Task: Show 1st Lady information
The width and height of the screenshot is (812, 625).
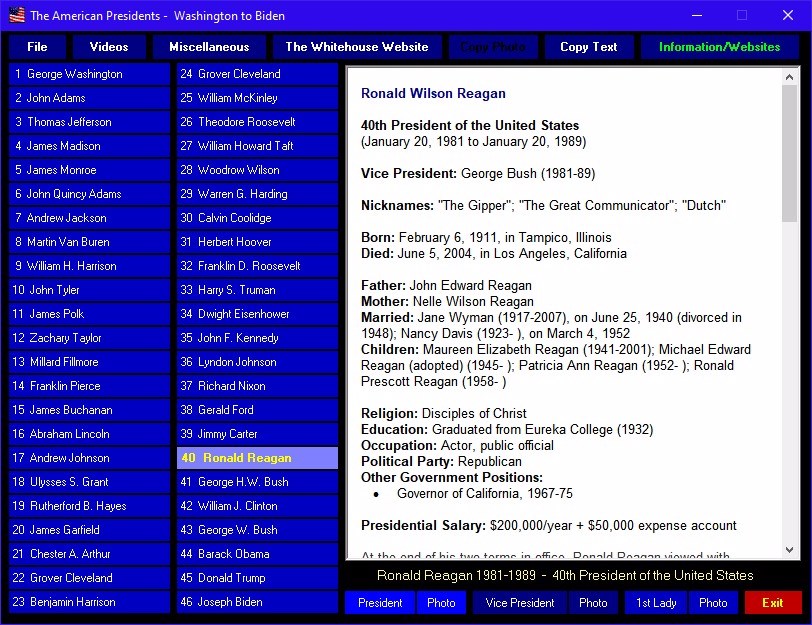Action: pyautogui.click(x=656, y=603)
